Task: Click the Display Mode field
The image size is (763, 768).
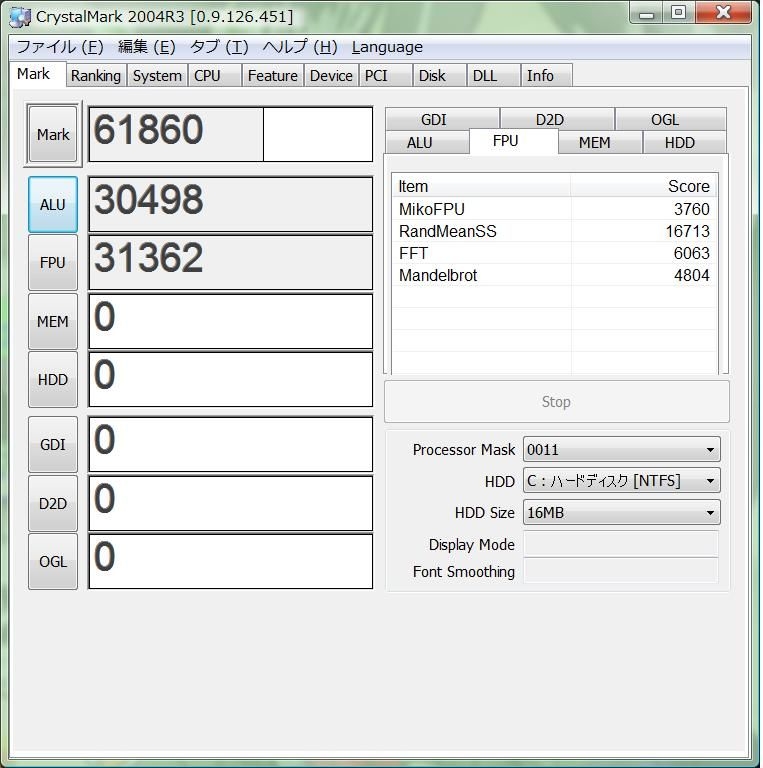Action: click(x=621, y=544)
